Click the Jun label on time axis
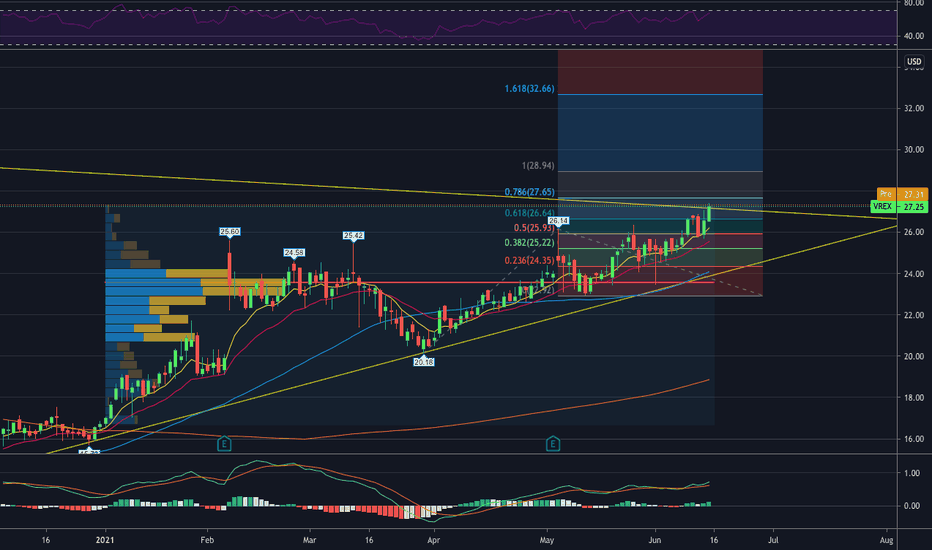932x550 pixels. [x=654, y=540]
